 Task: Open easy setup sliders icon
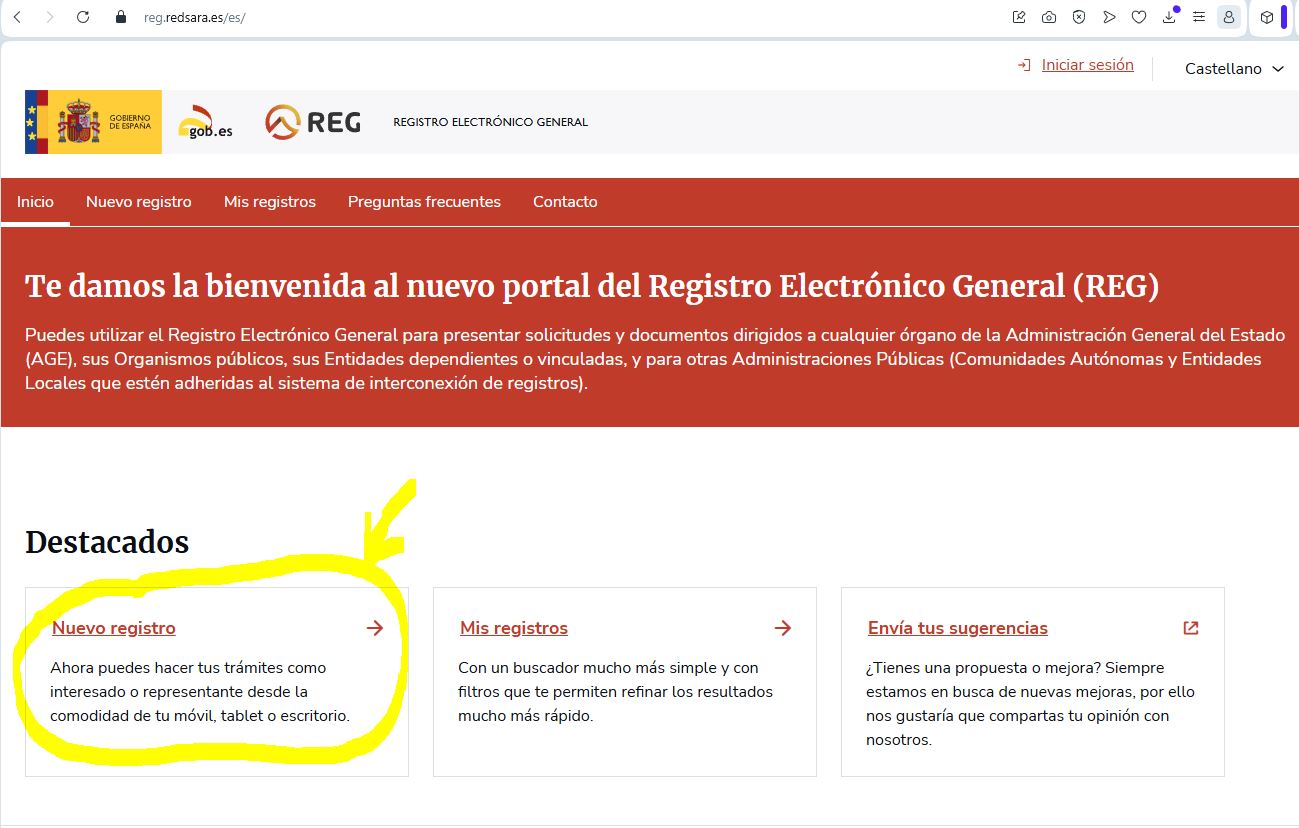[x=1199, y=17]
